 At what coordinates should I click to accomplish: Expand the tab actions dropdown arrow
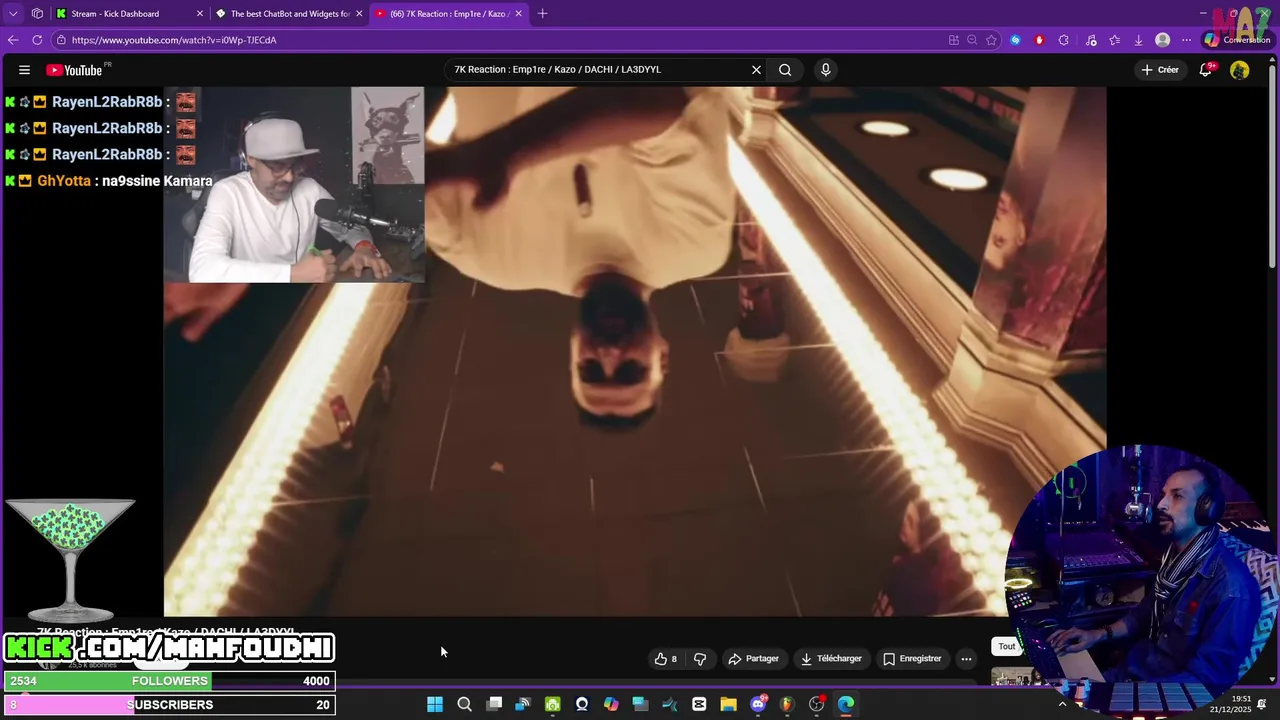[13, 14]
